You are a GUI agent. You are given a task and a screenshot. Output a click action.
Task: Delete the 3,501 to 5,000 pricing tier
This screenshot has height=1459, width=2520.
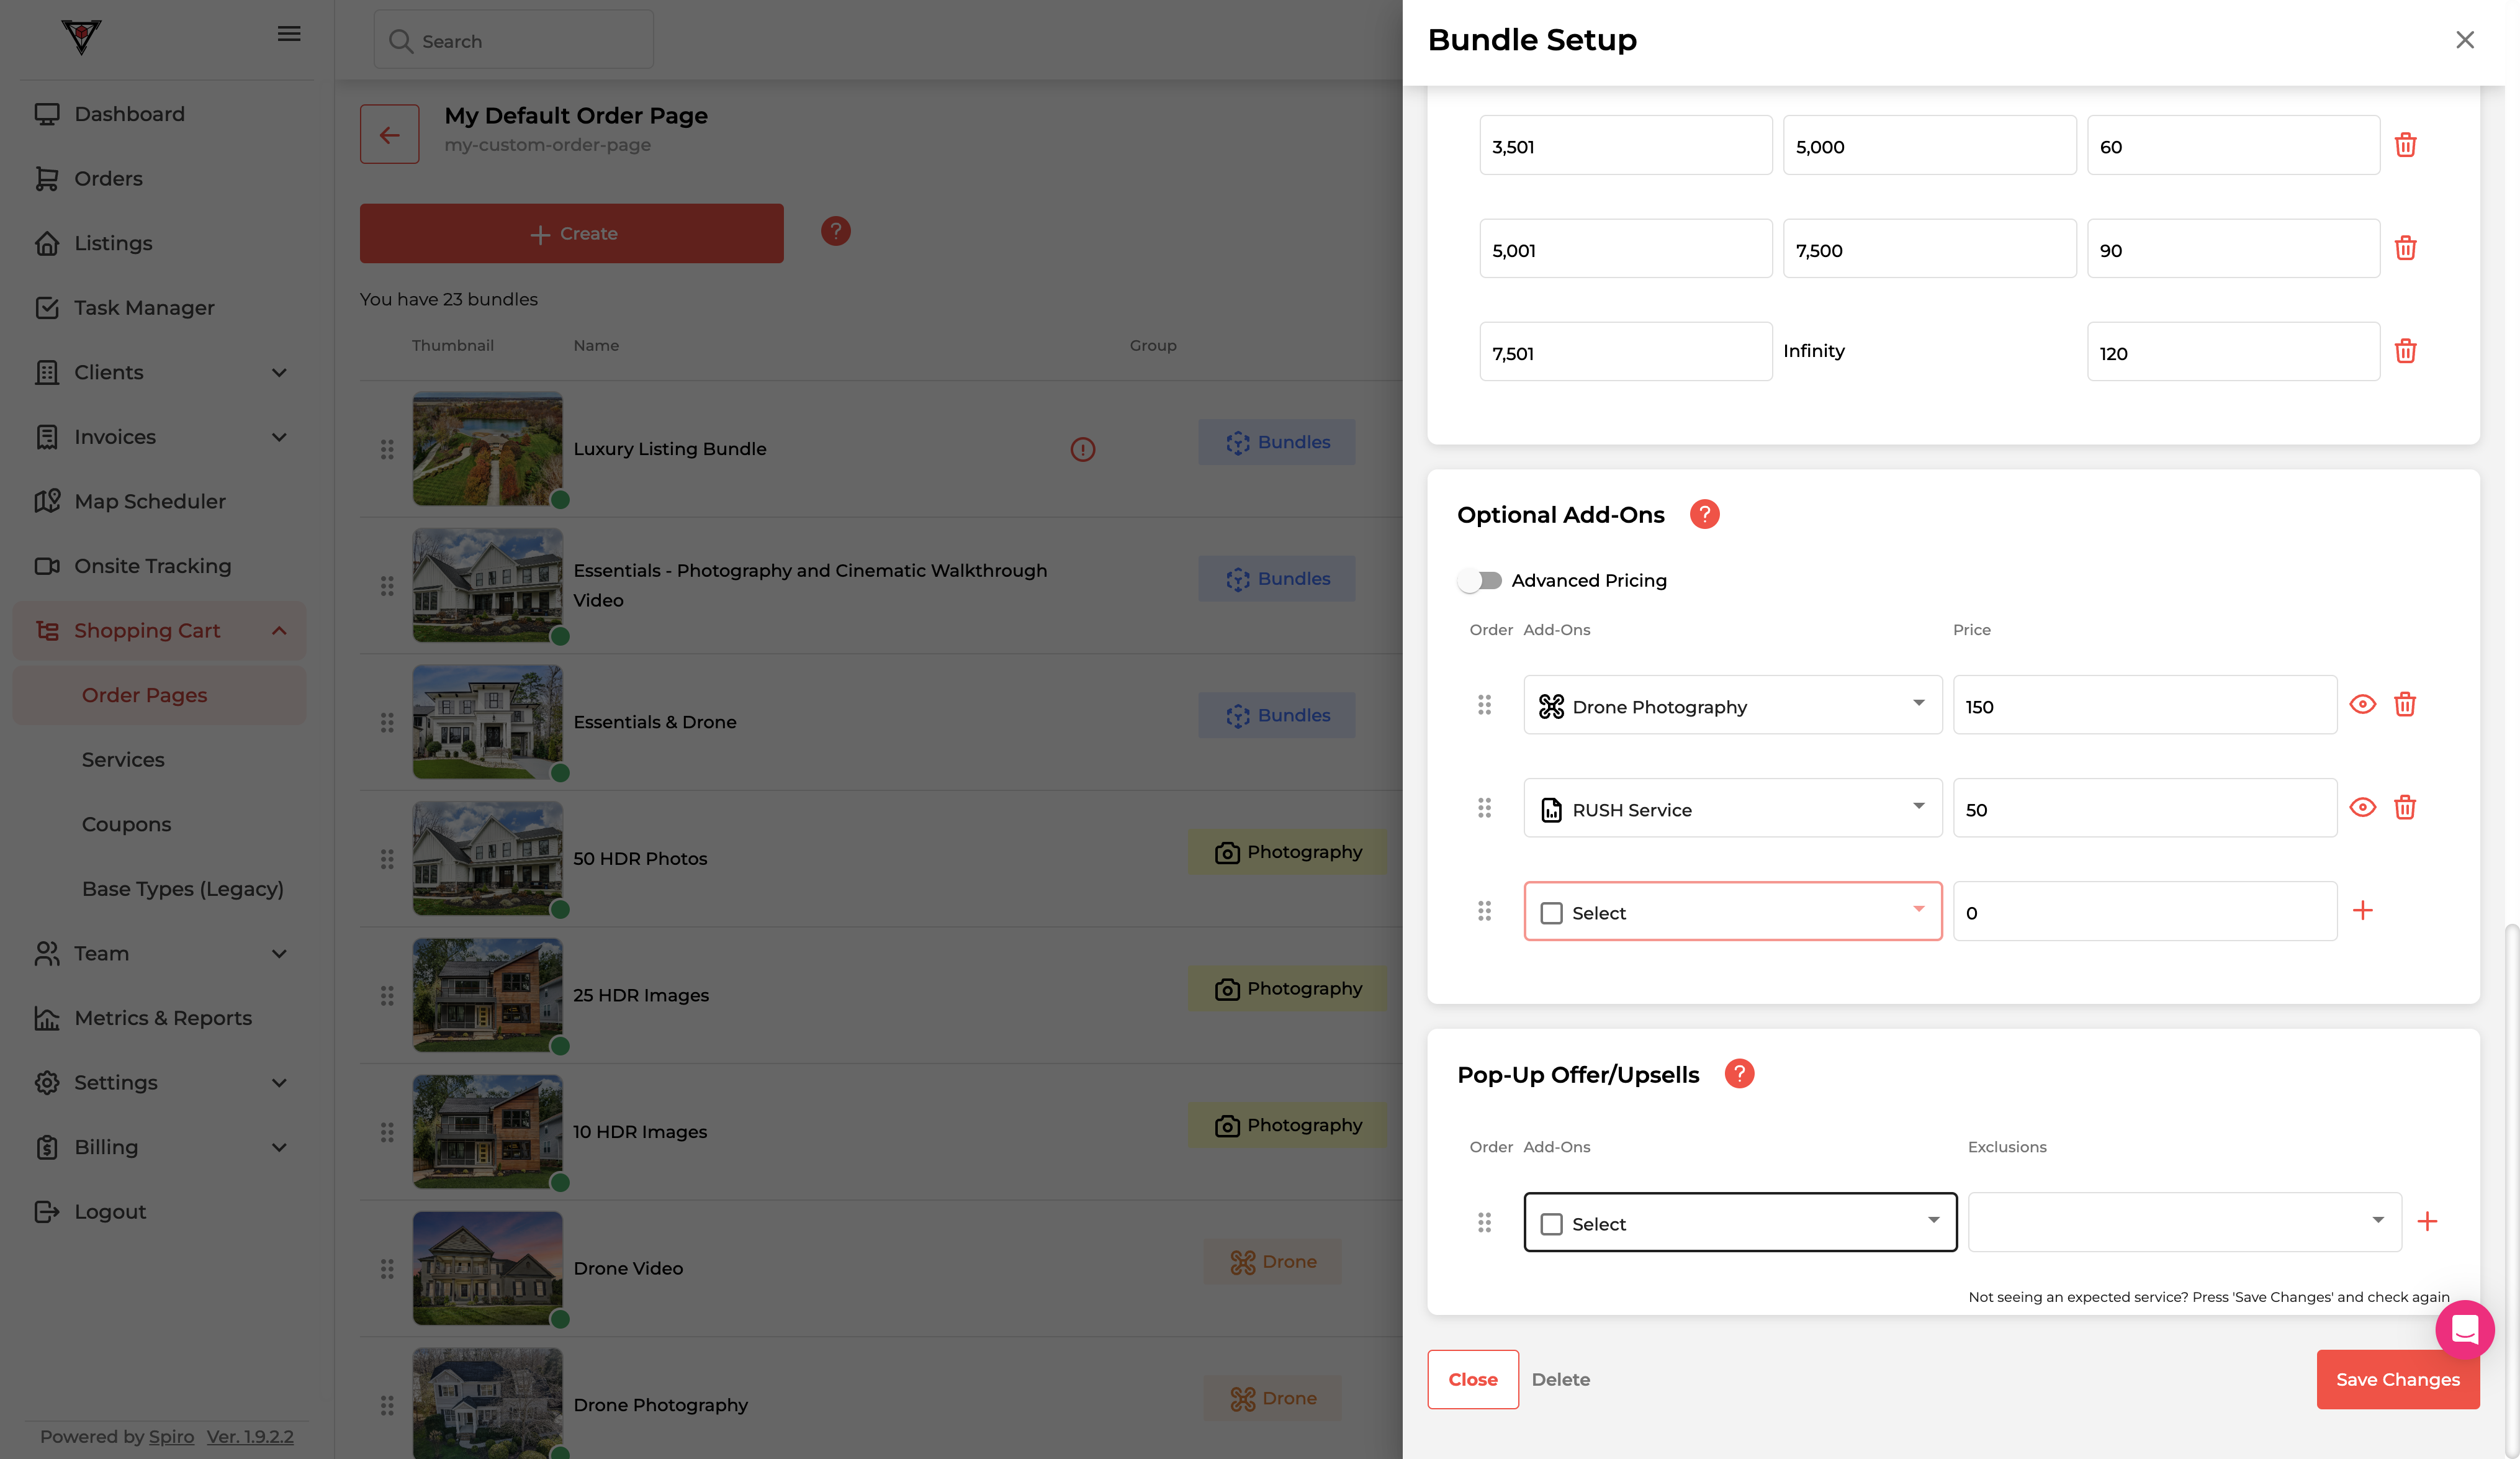click(2405, 145)
